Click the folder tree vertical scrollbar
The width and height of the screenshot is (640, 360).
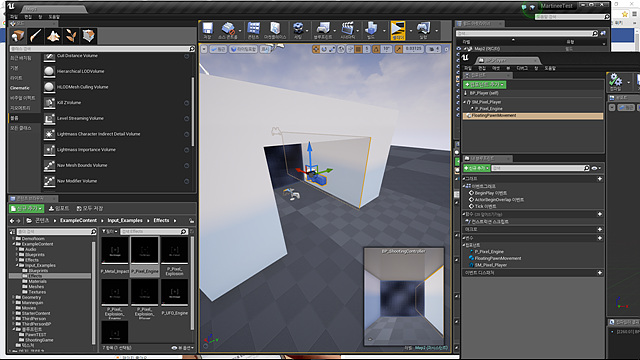point(93,292)
